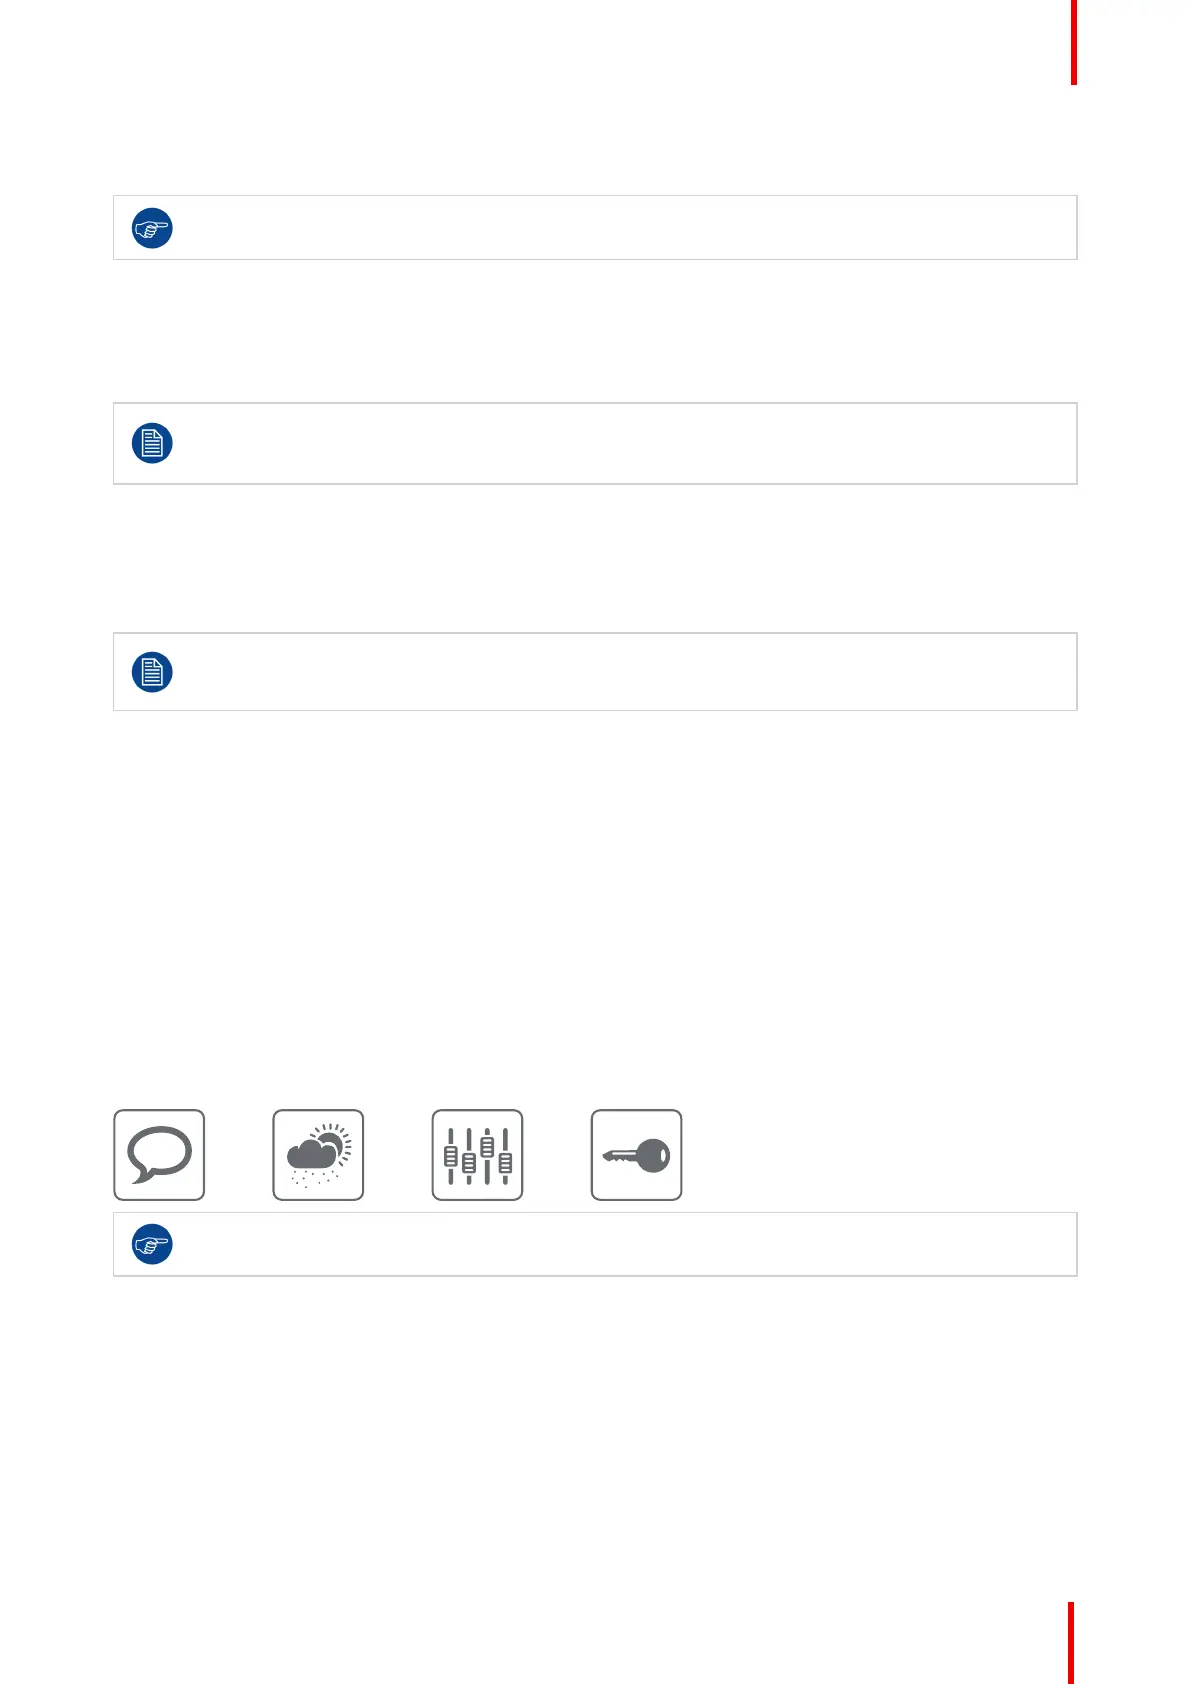Open the mixer sliders settings icon
This screenshot has height=1684, width=1191.
pos(477,1155)
